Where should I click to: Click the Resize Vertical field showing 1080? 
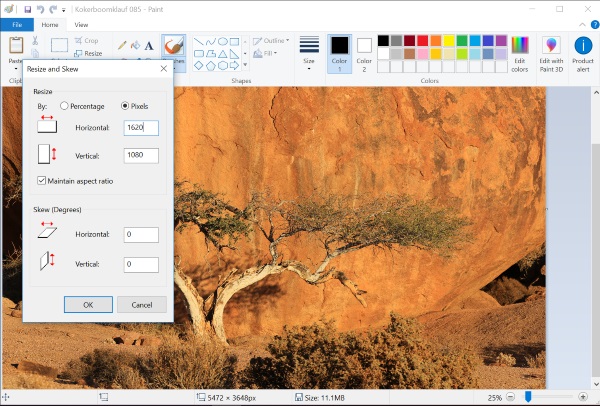[x=141, y=156]
